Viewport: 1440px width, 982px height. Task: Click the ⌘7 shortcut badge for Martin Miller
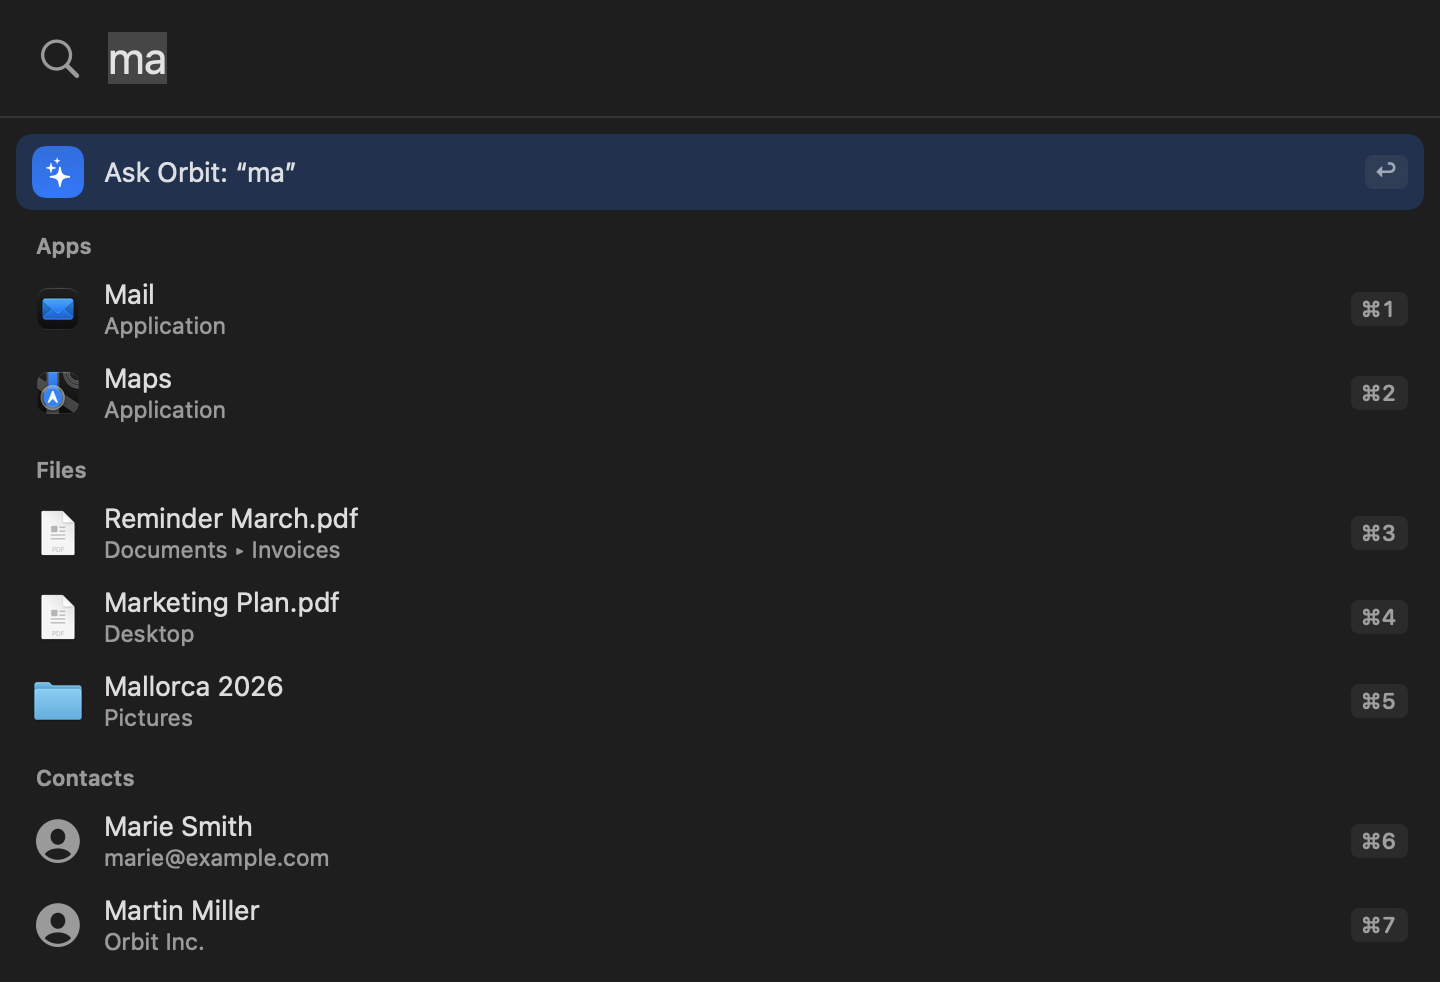pyautogui.click(x=1379, y=925)
